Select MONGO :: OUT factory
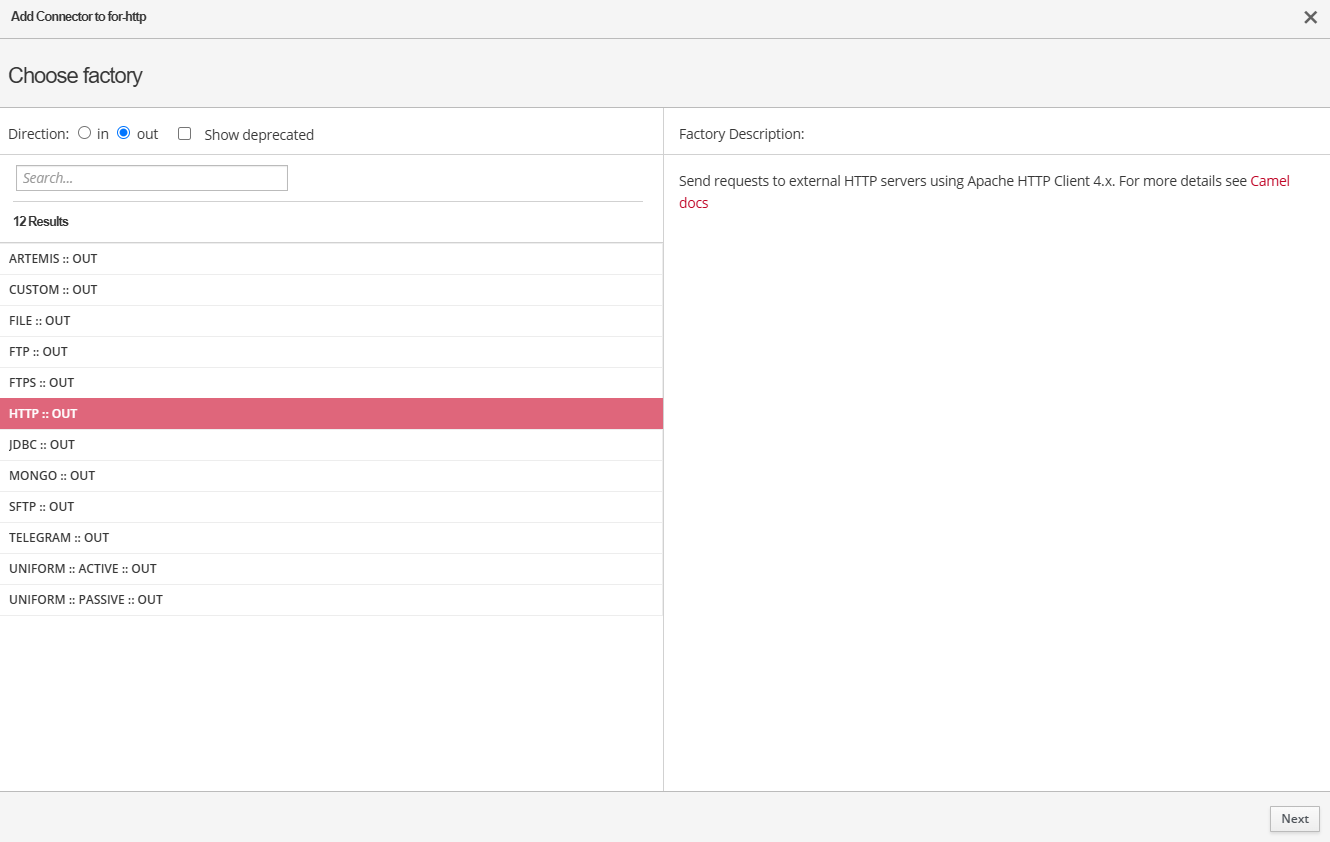Screen dimensions: 1330x842 pyautogui.click(x=52, y=476)
